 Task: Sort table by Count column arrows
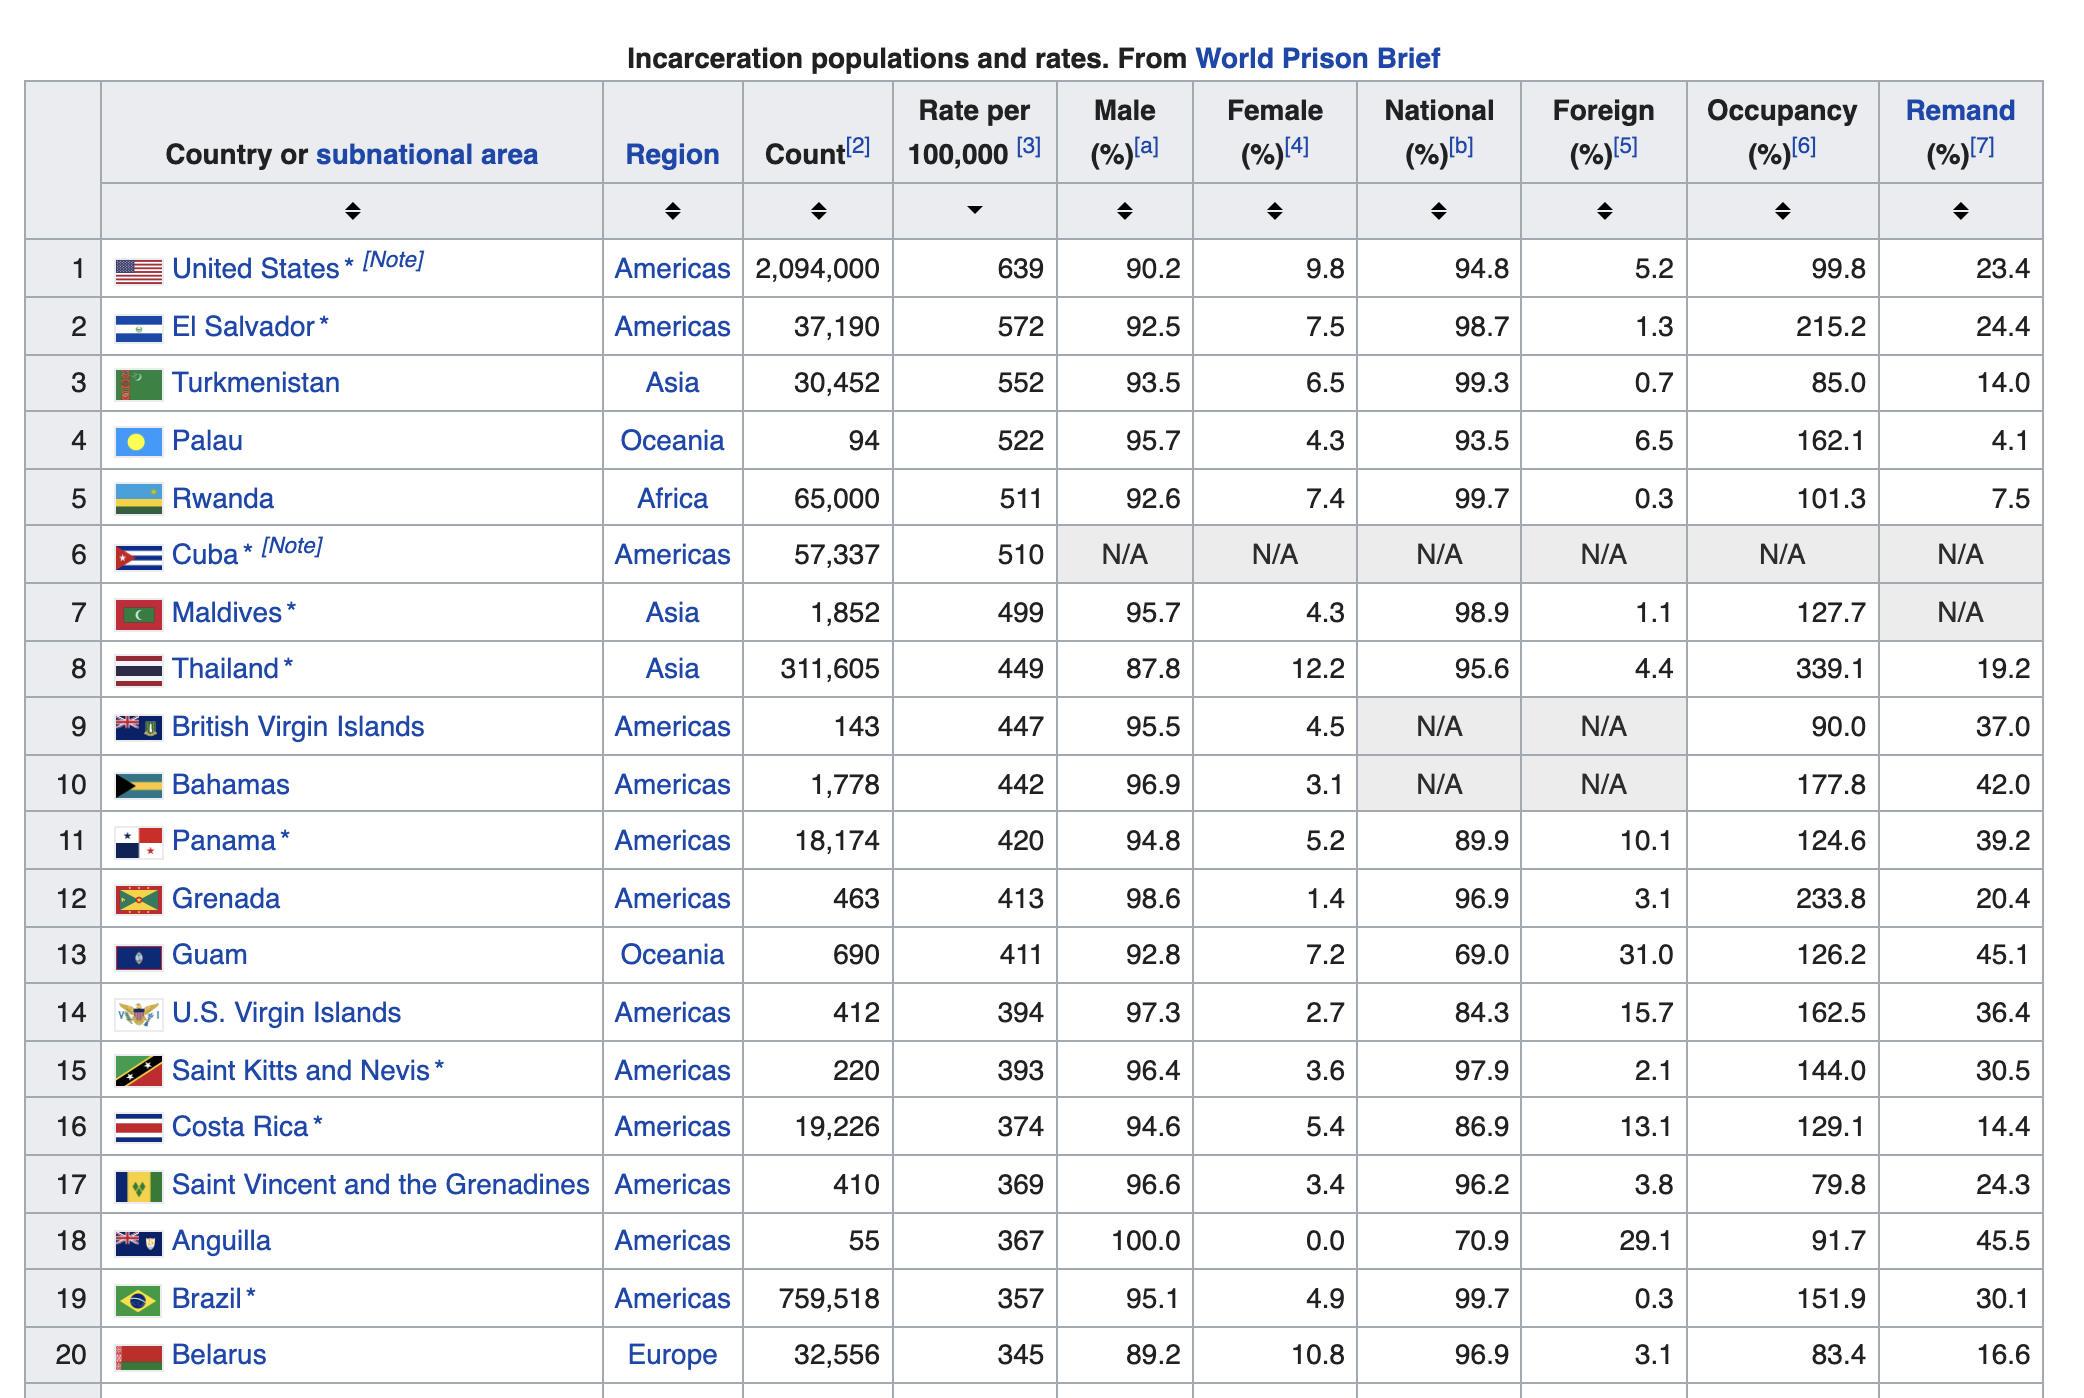tap(818, 211)
